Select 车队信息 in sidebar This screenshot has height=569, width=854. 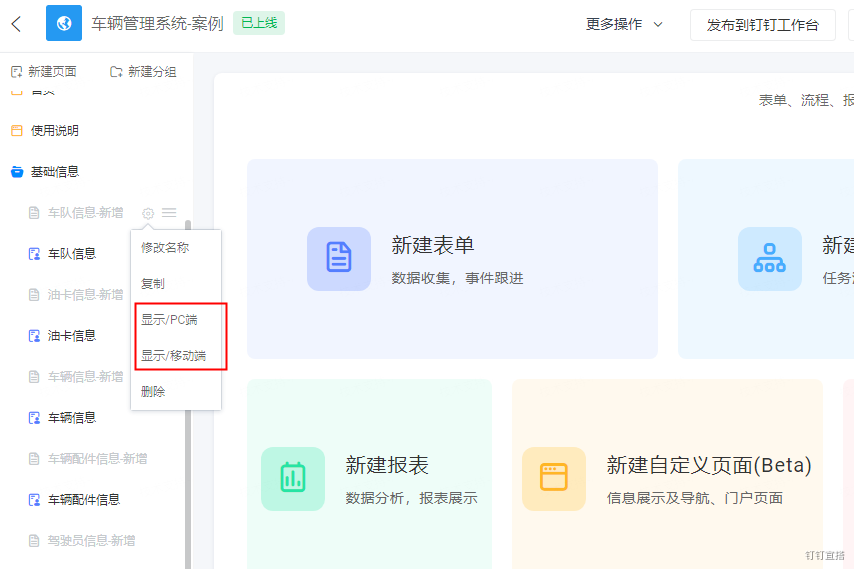72,254
